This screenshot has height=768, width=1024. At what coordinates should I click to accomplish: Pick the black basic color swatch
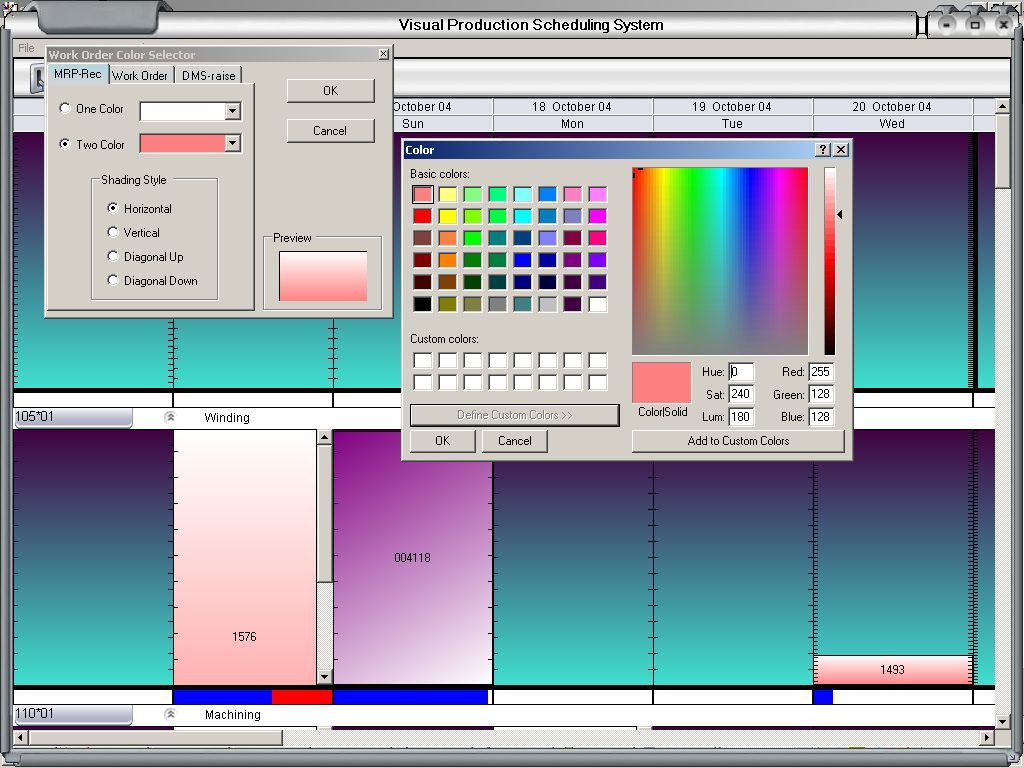423,304
